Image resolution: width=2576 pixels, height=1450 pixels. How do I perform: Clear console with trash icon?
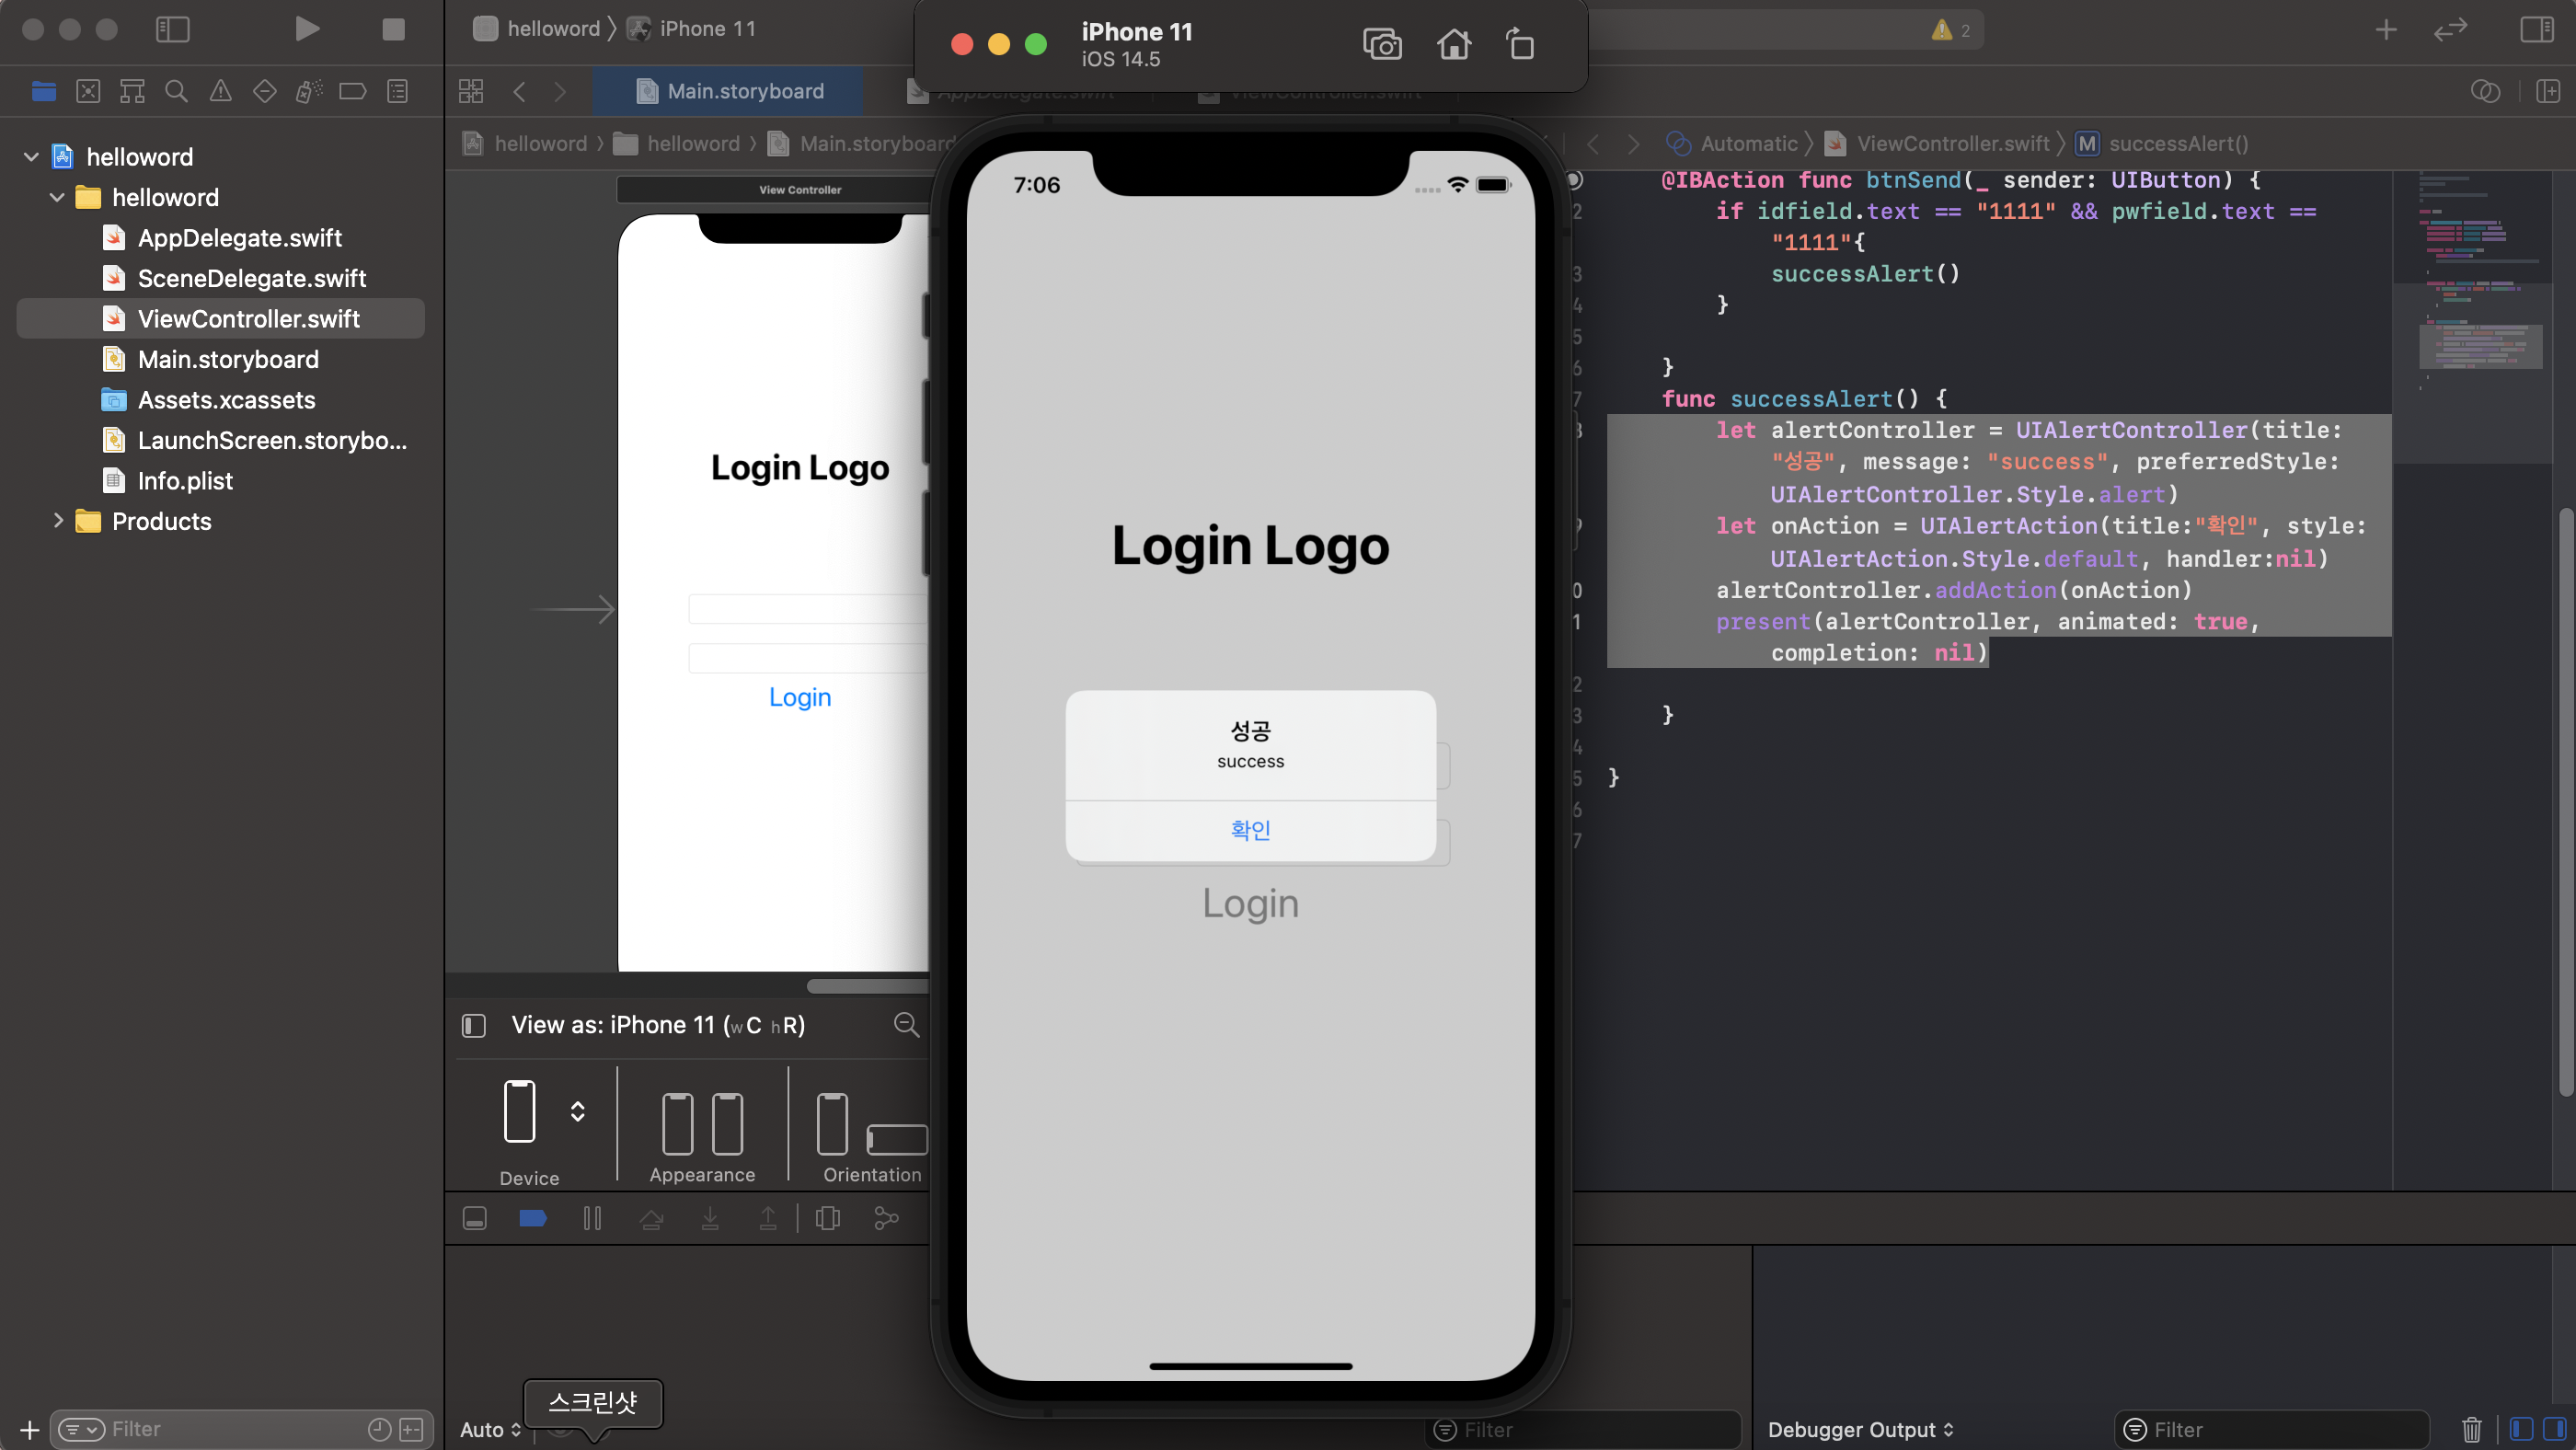pyautogui.click(x=2472, y=1429)
